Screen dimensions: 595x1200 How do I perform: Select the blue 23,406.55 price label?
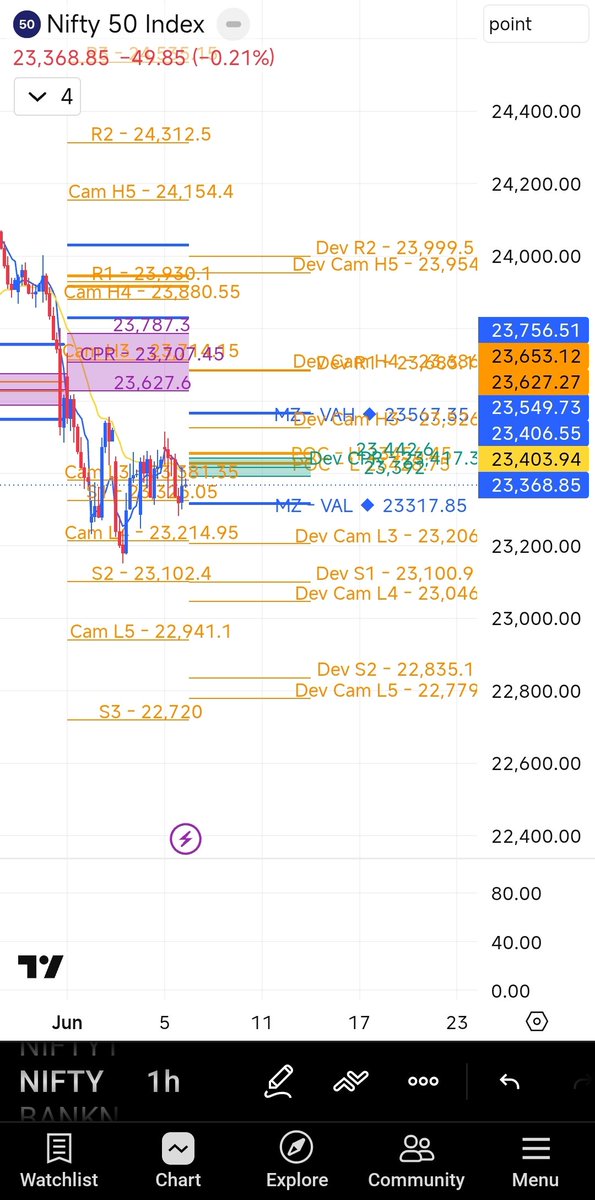pos(534,433)
